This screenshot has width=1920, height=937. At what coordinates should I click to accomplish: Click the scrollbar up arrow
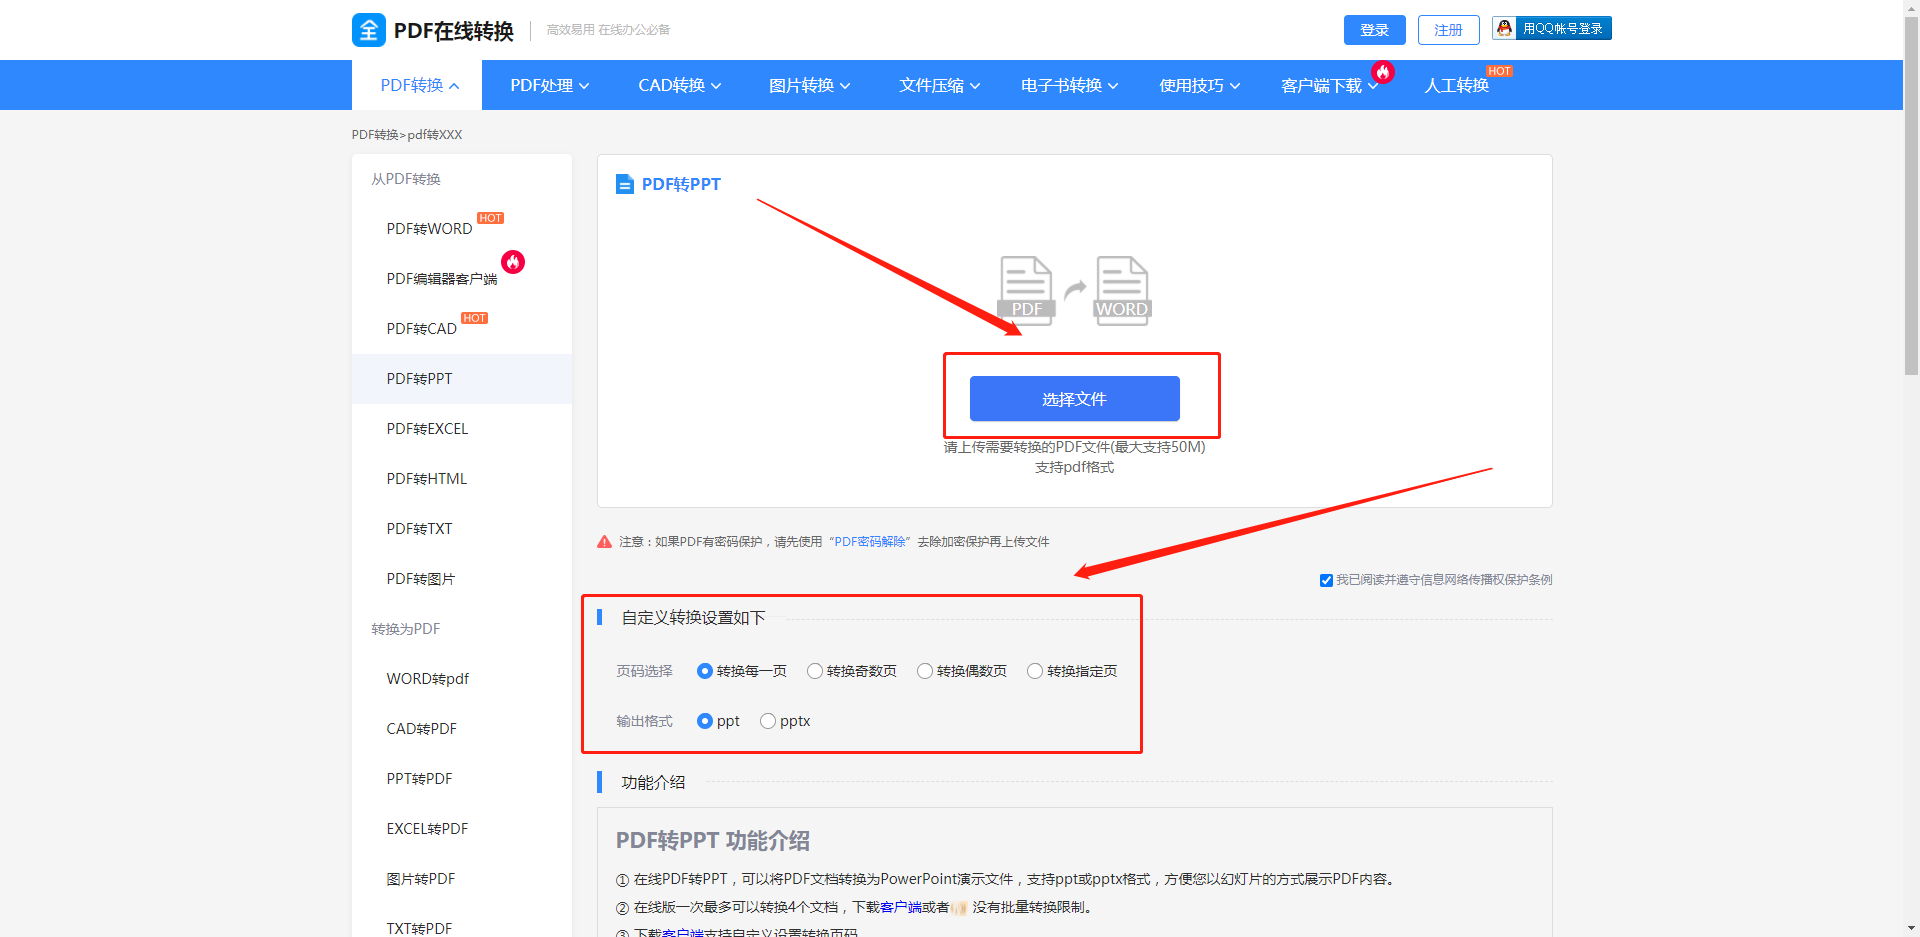tap(1911, 8)
